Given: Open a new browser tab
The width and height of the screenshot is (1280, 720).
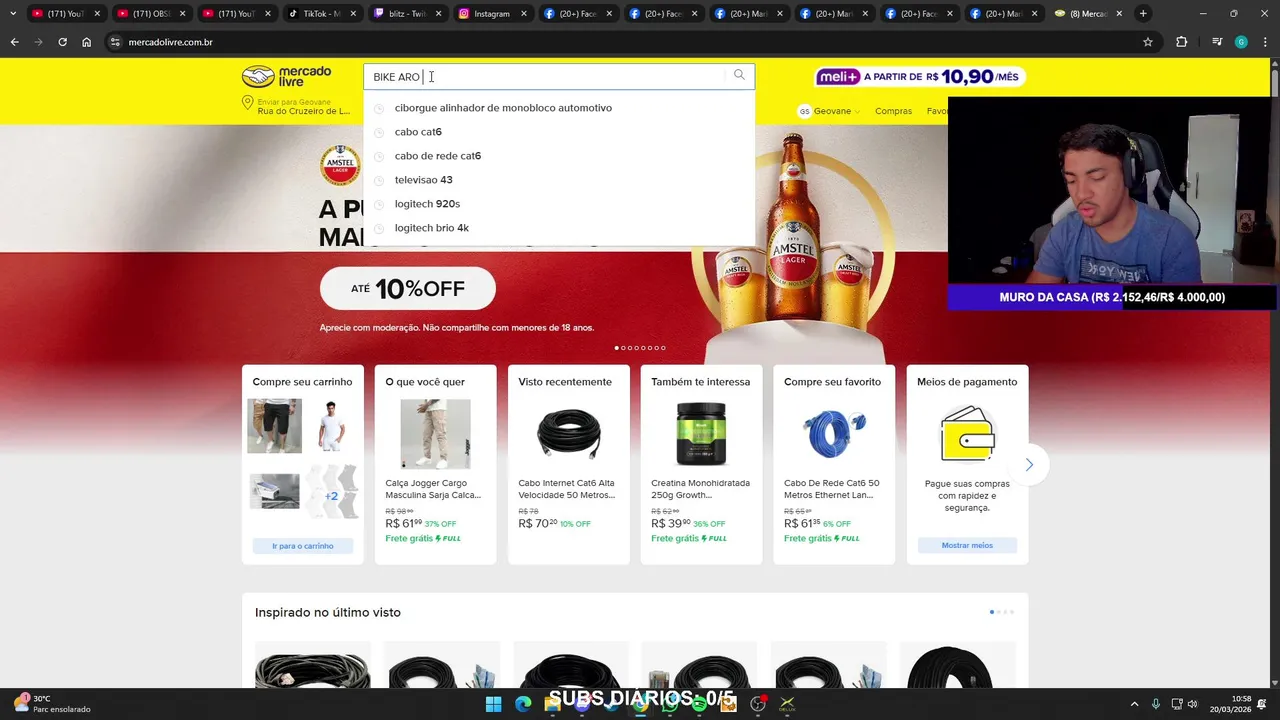Looking at the screenshot, I should point(1143,14).
